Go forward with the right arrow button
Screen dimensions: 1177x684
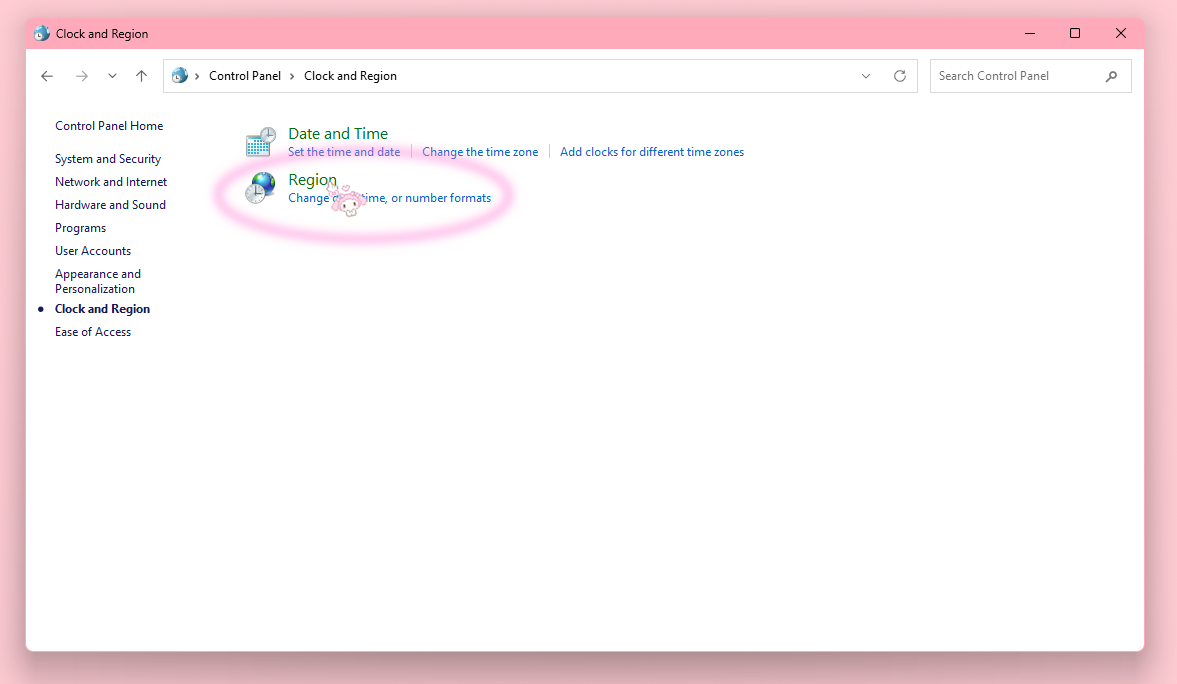(82, 76)
